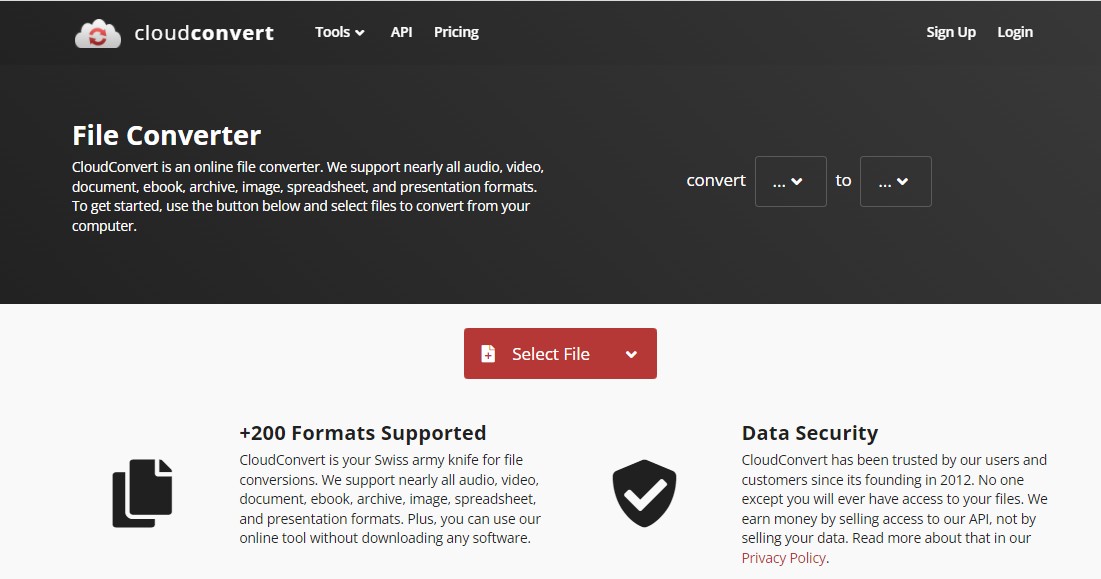Click the shield checkmark security icon
Image resolution: width=1101 pixels, height=579 pixels.
point(644,493)
